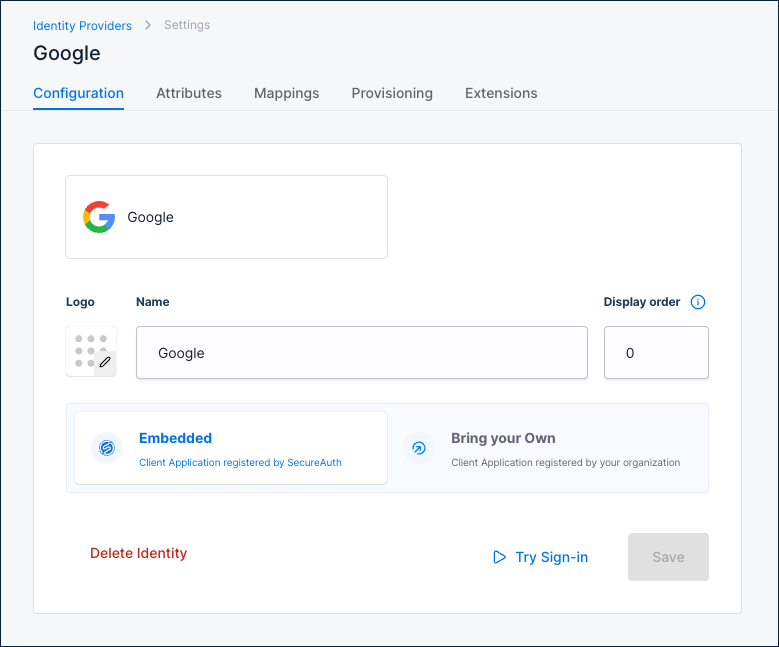Switch to the Configuration tab

(x=78, y=93)
